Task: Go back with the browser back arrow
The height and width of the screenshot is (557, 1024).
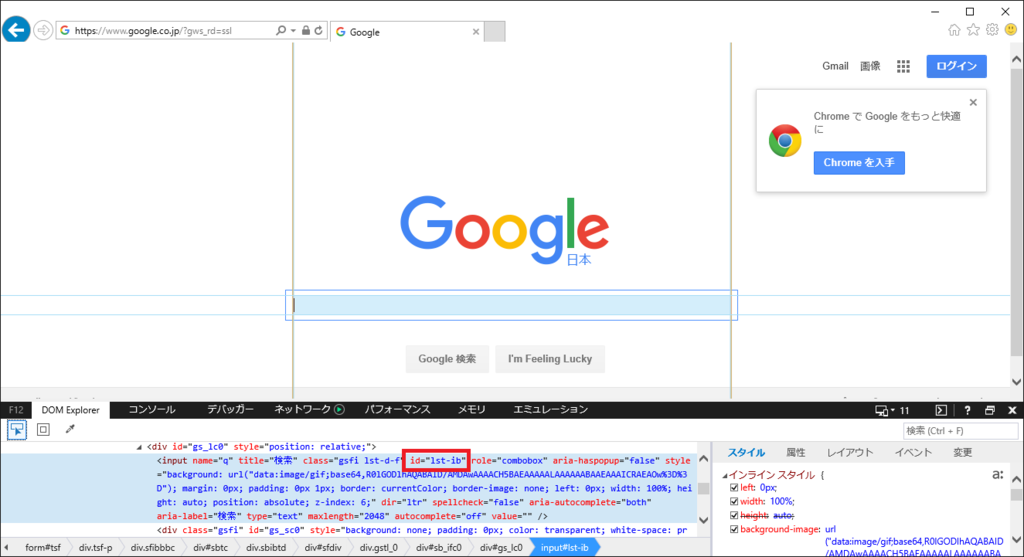Action: point(16,30)
